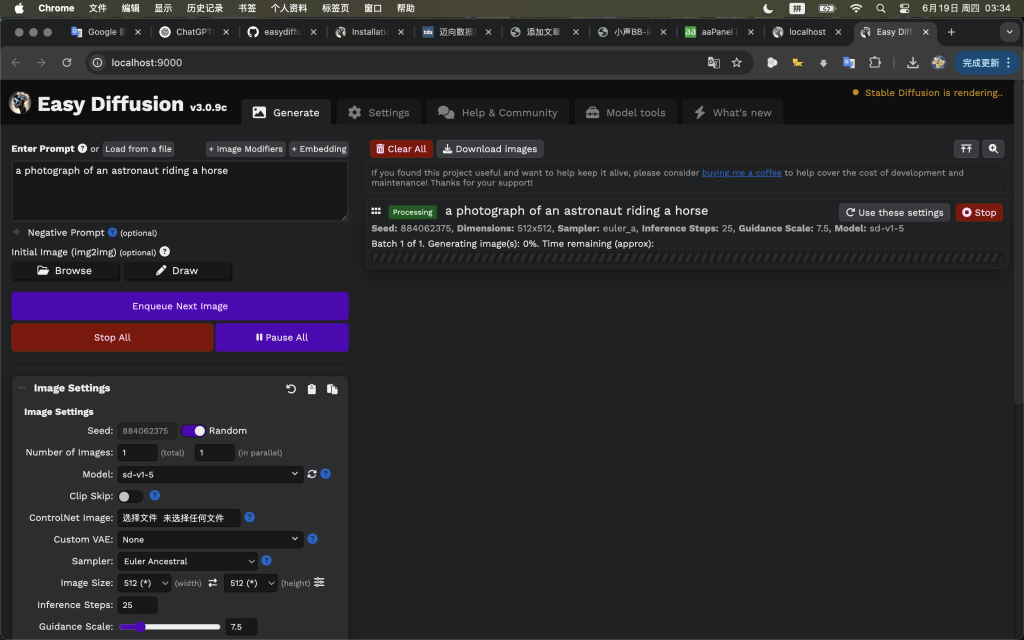
Task: Click Download images button
Action: (x=490, y=149)
